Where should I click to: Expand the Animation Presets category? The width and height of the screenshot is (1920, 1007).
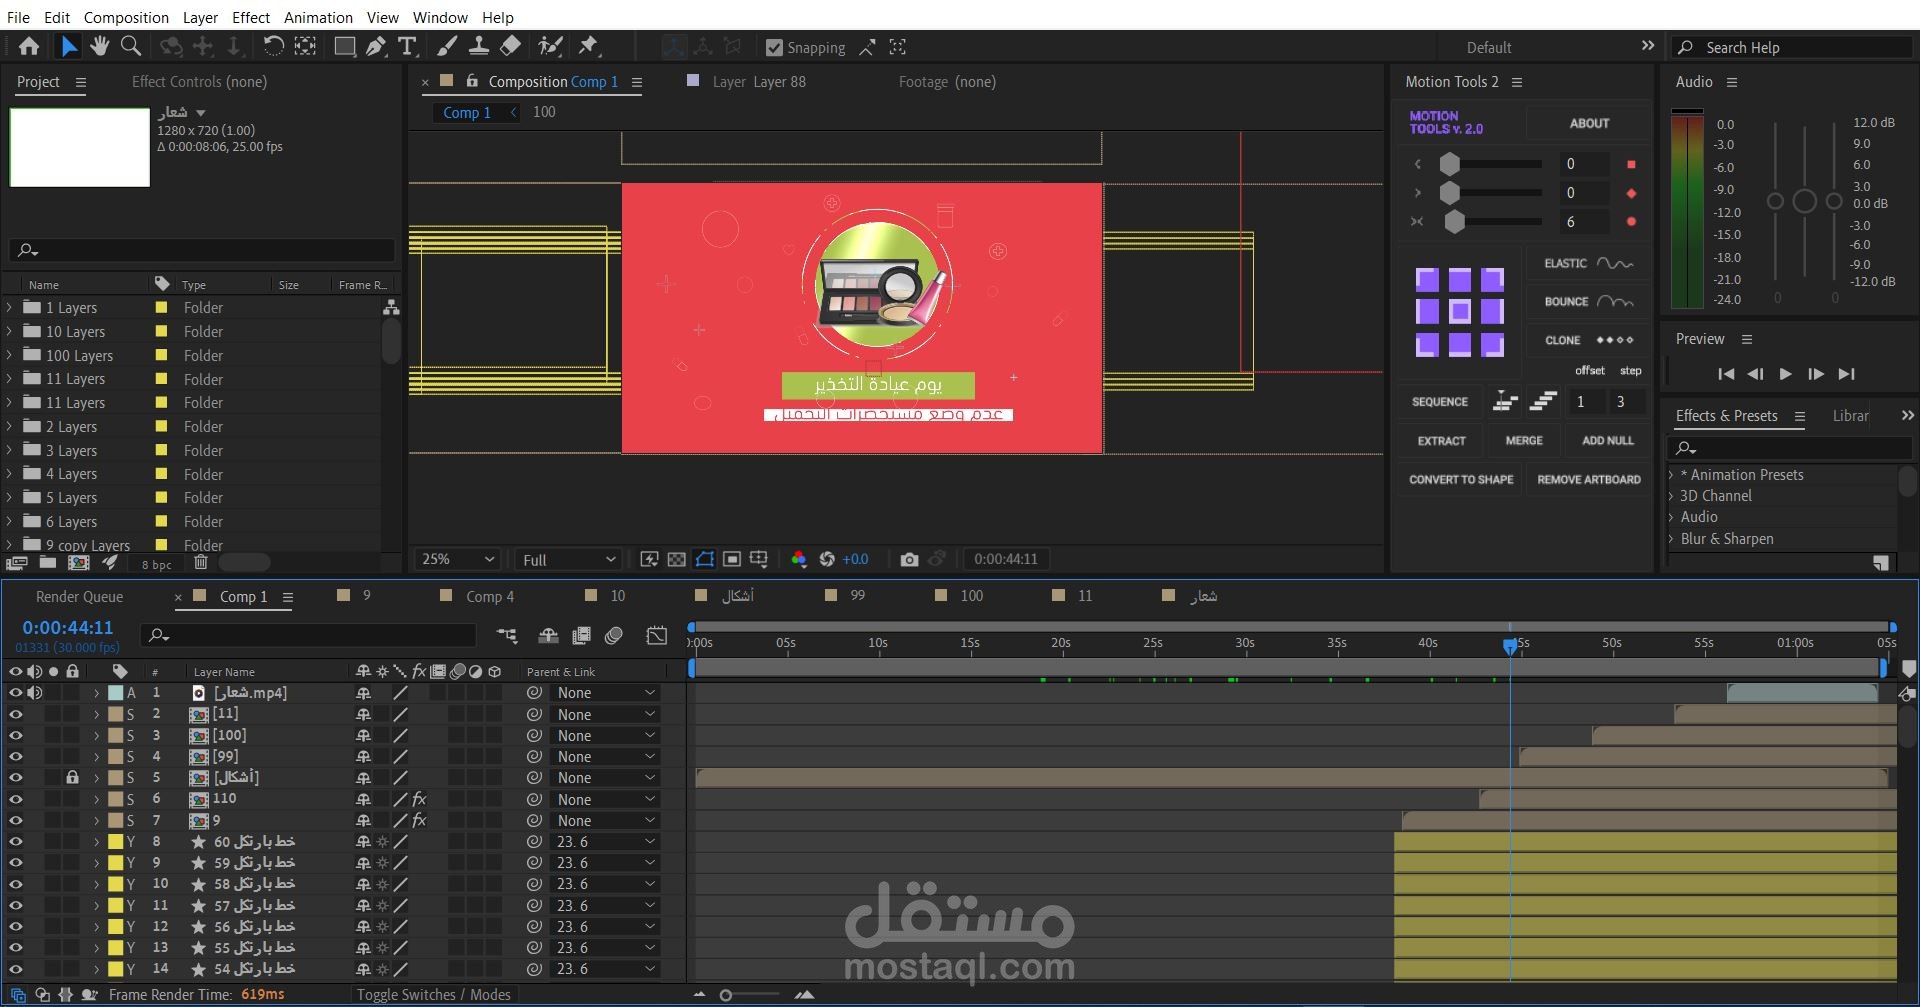click(1671, 475)
